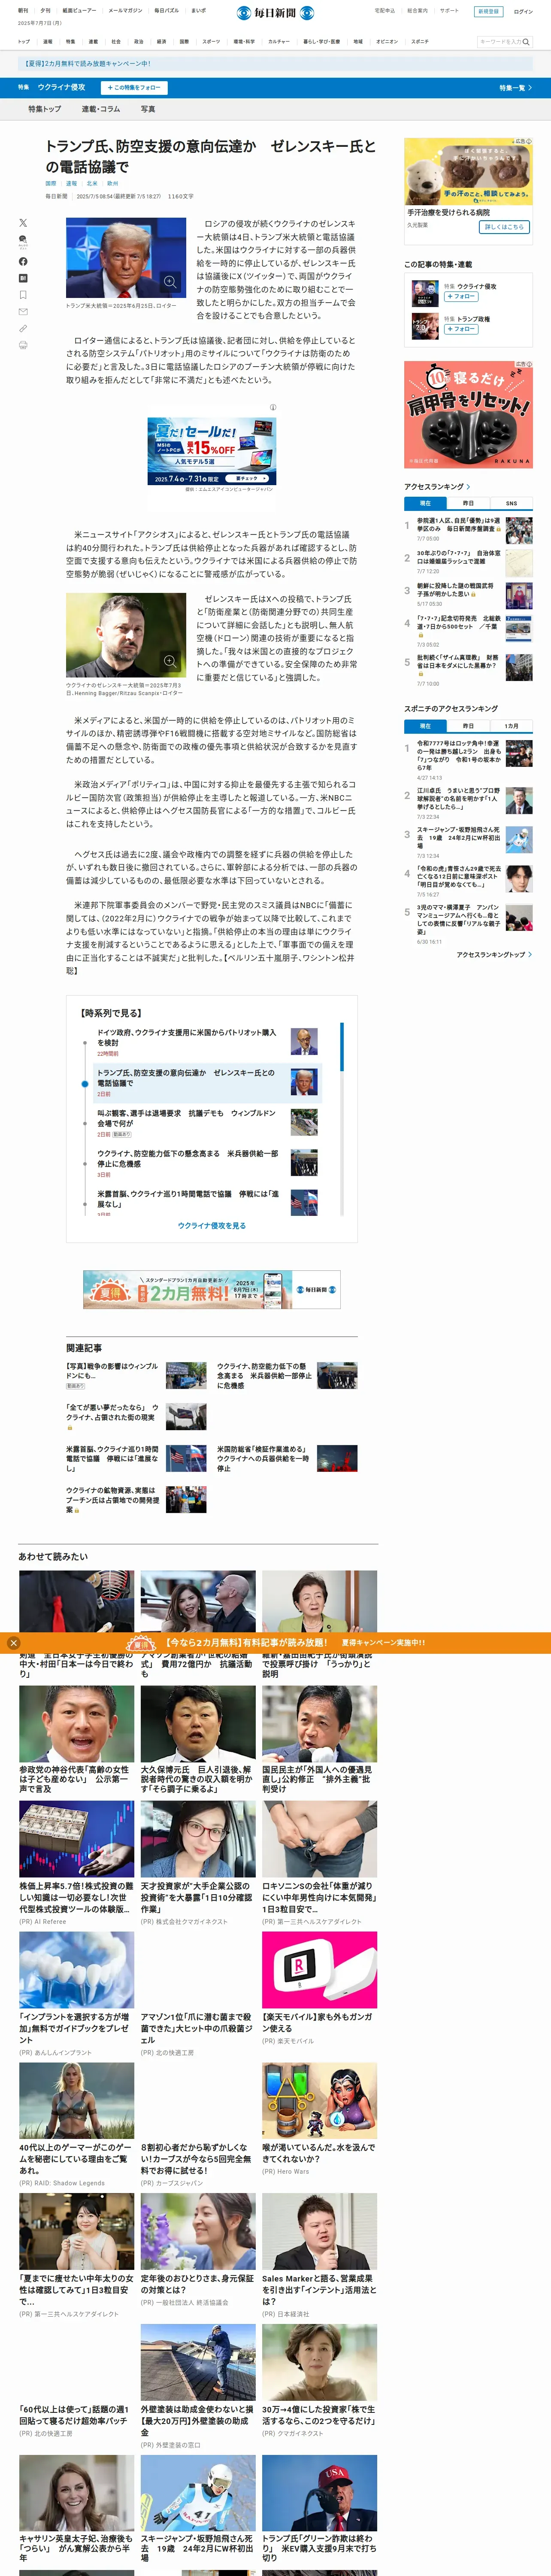
Task: Open 紙面ビューアー in the top bar
Action: click(x=79, y=11)
